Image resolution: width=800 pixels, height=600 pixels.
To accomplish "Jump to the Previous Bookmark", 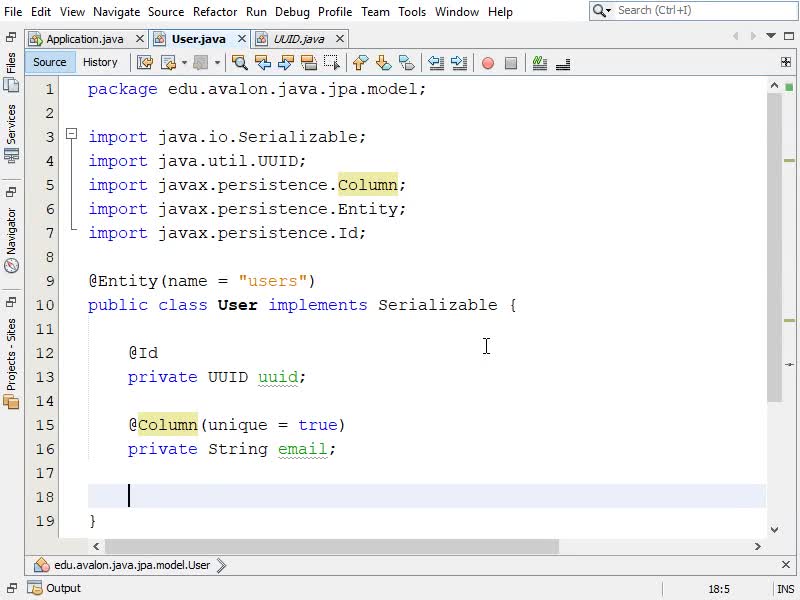I will (361, 63).
